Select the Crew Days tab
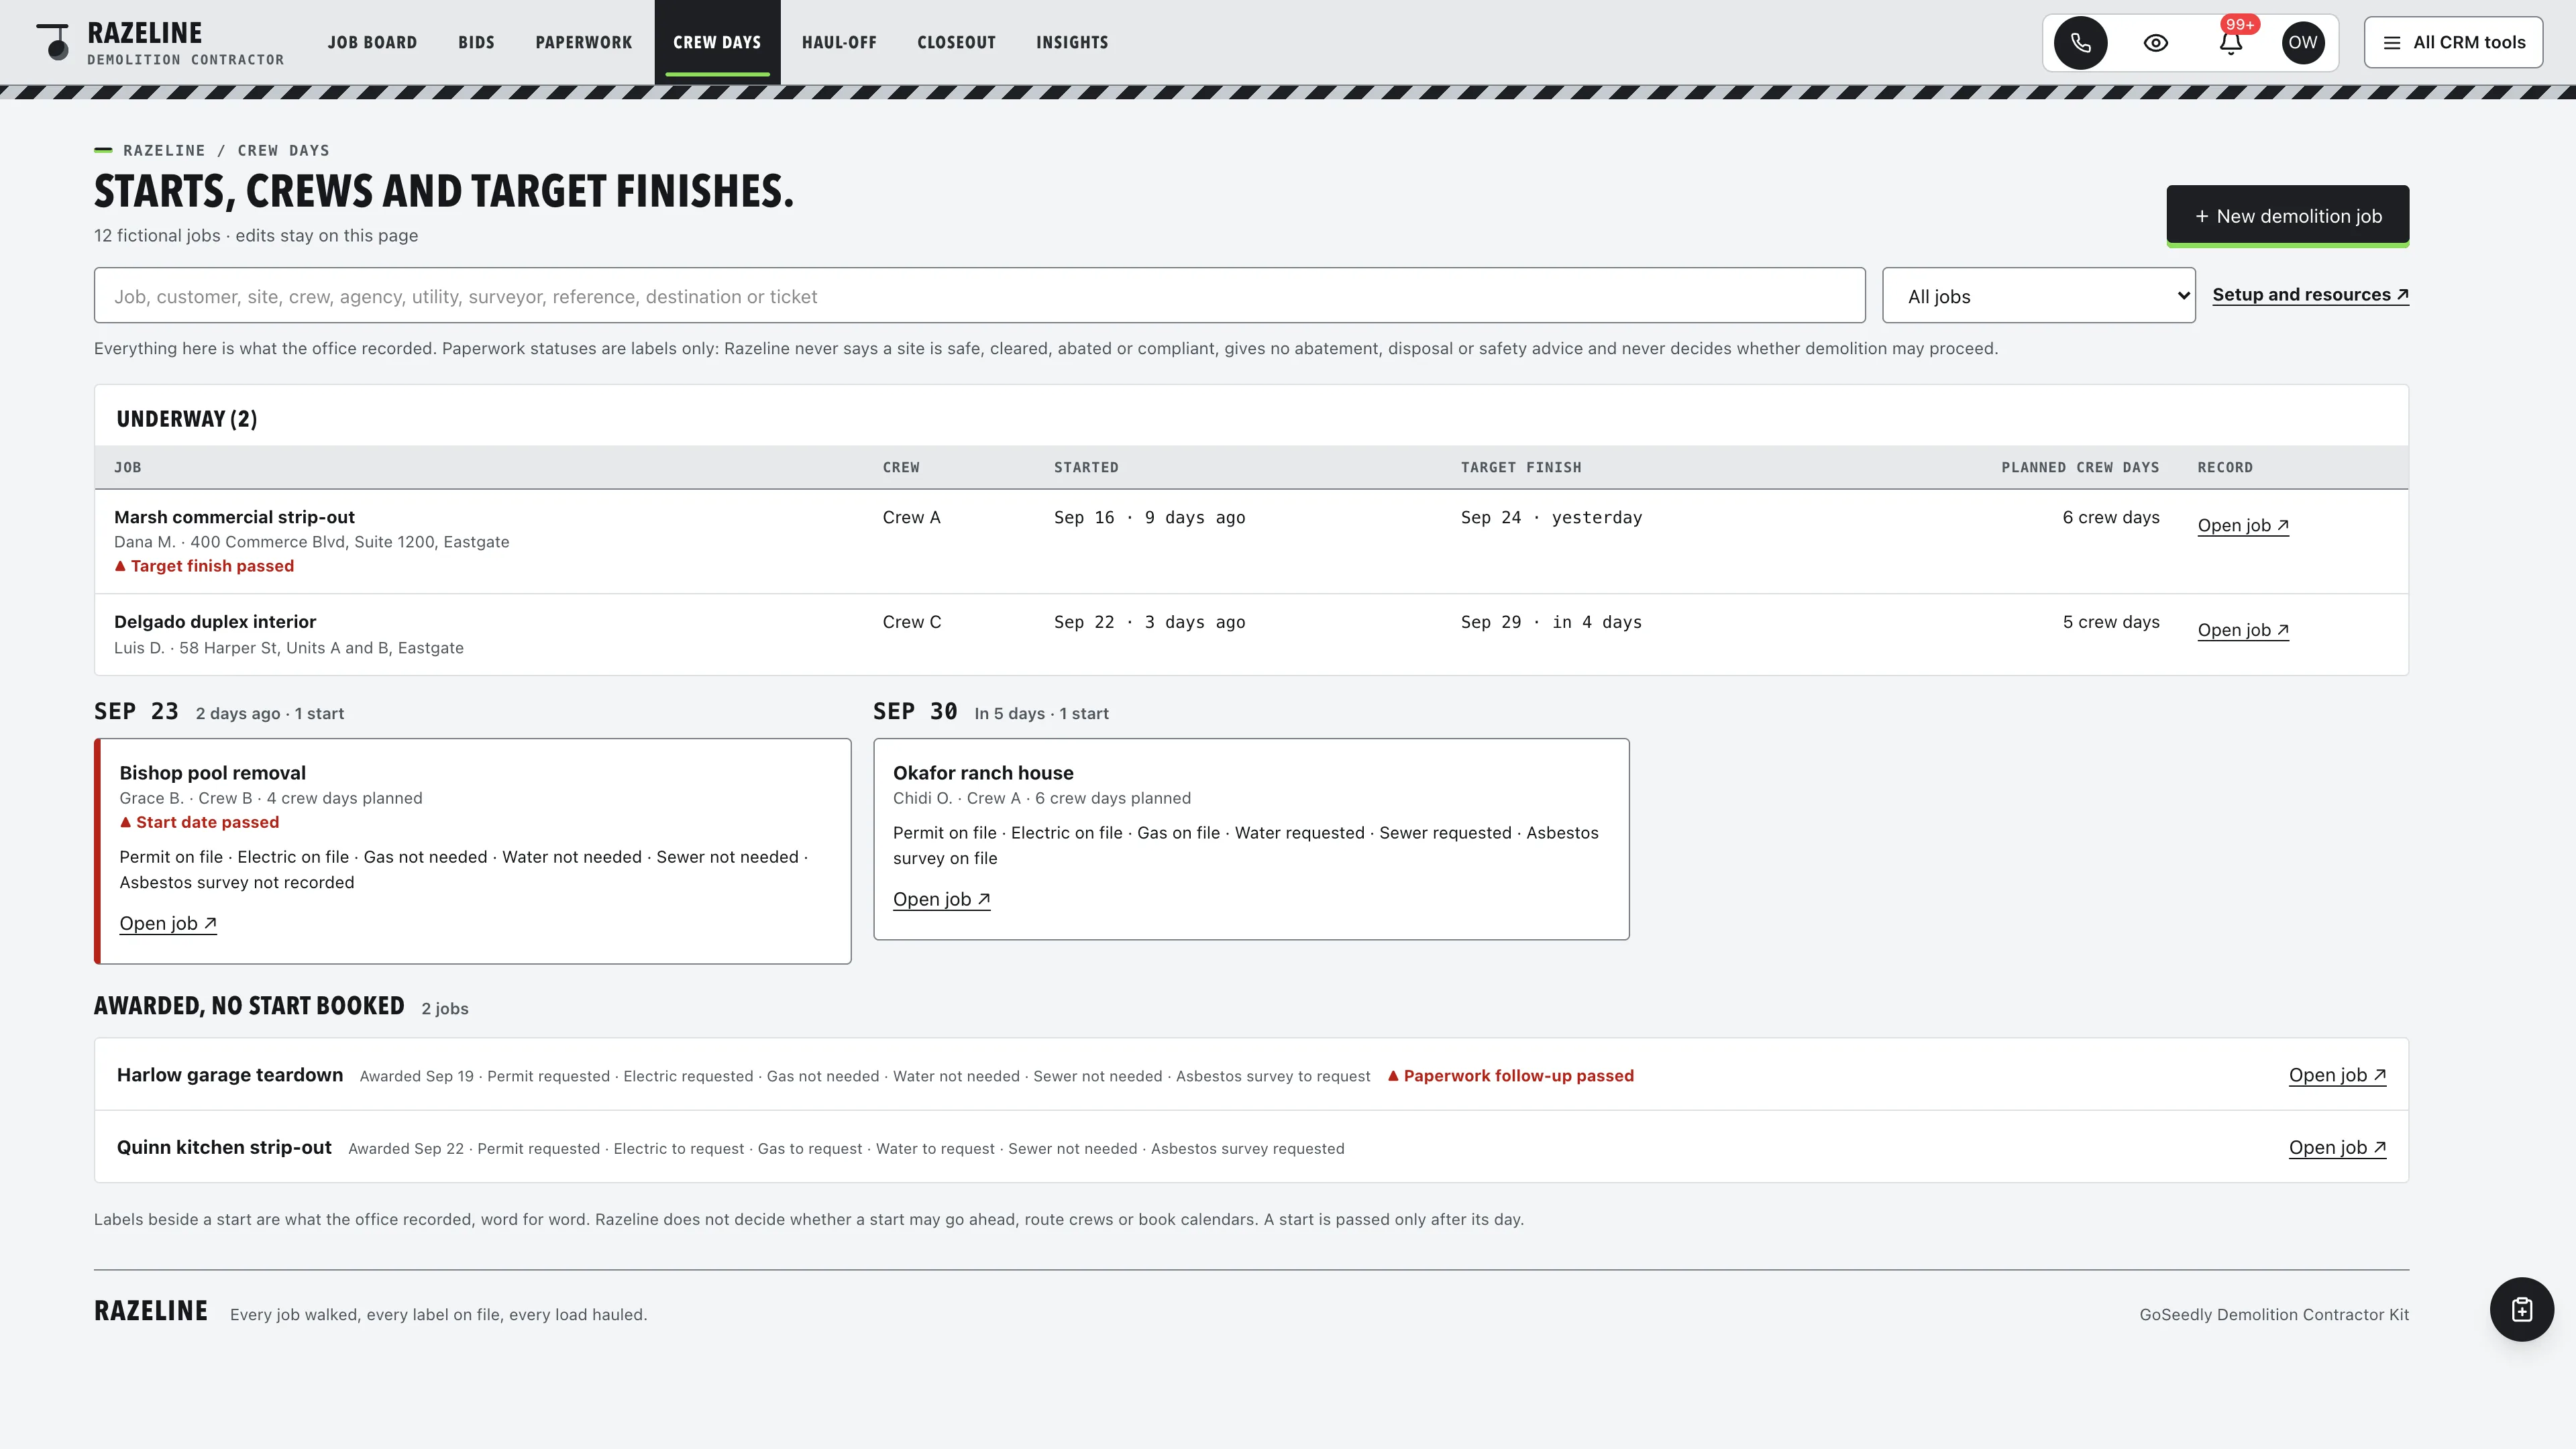Viewport: 2576px width, 1449px height. click(717, 42)
